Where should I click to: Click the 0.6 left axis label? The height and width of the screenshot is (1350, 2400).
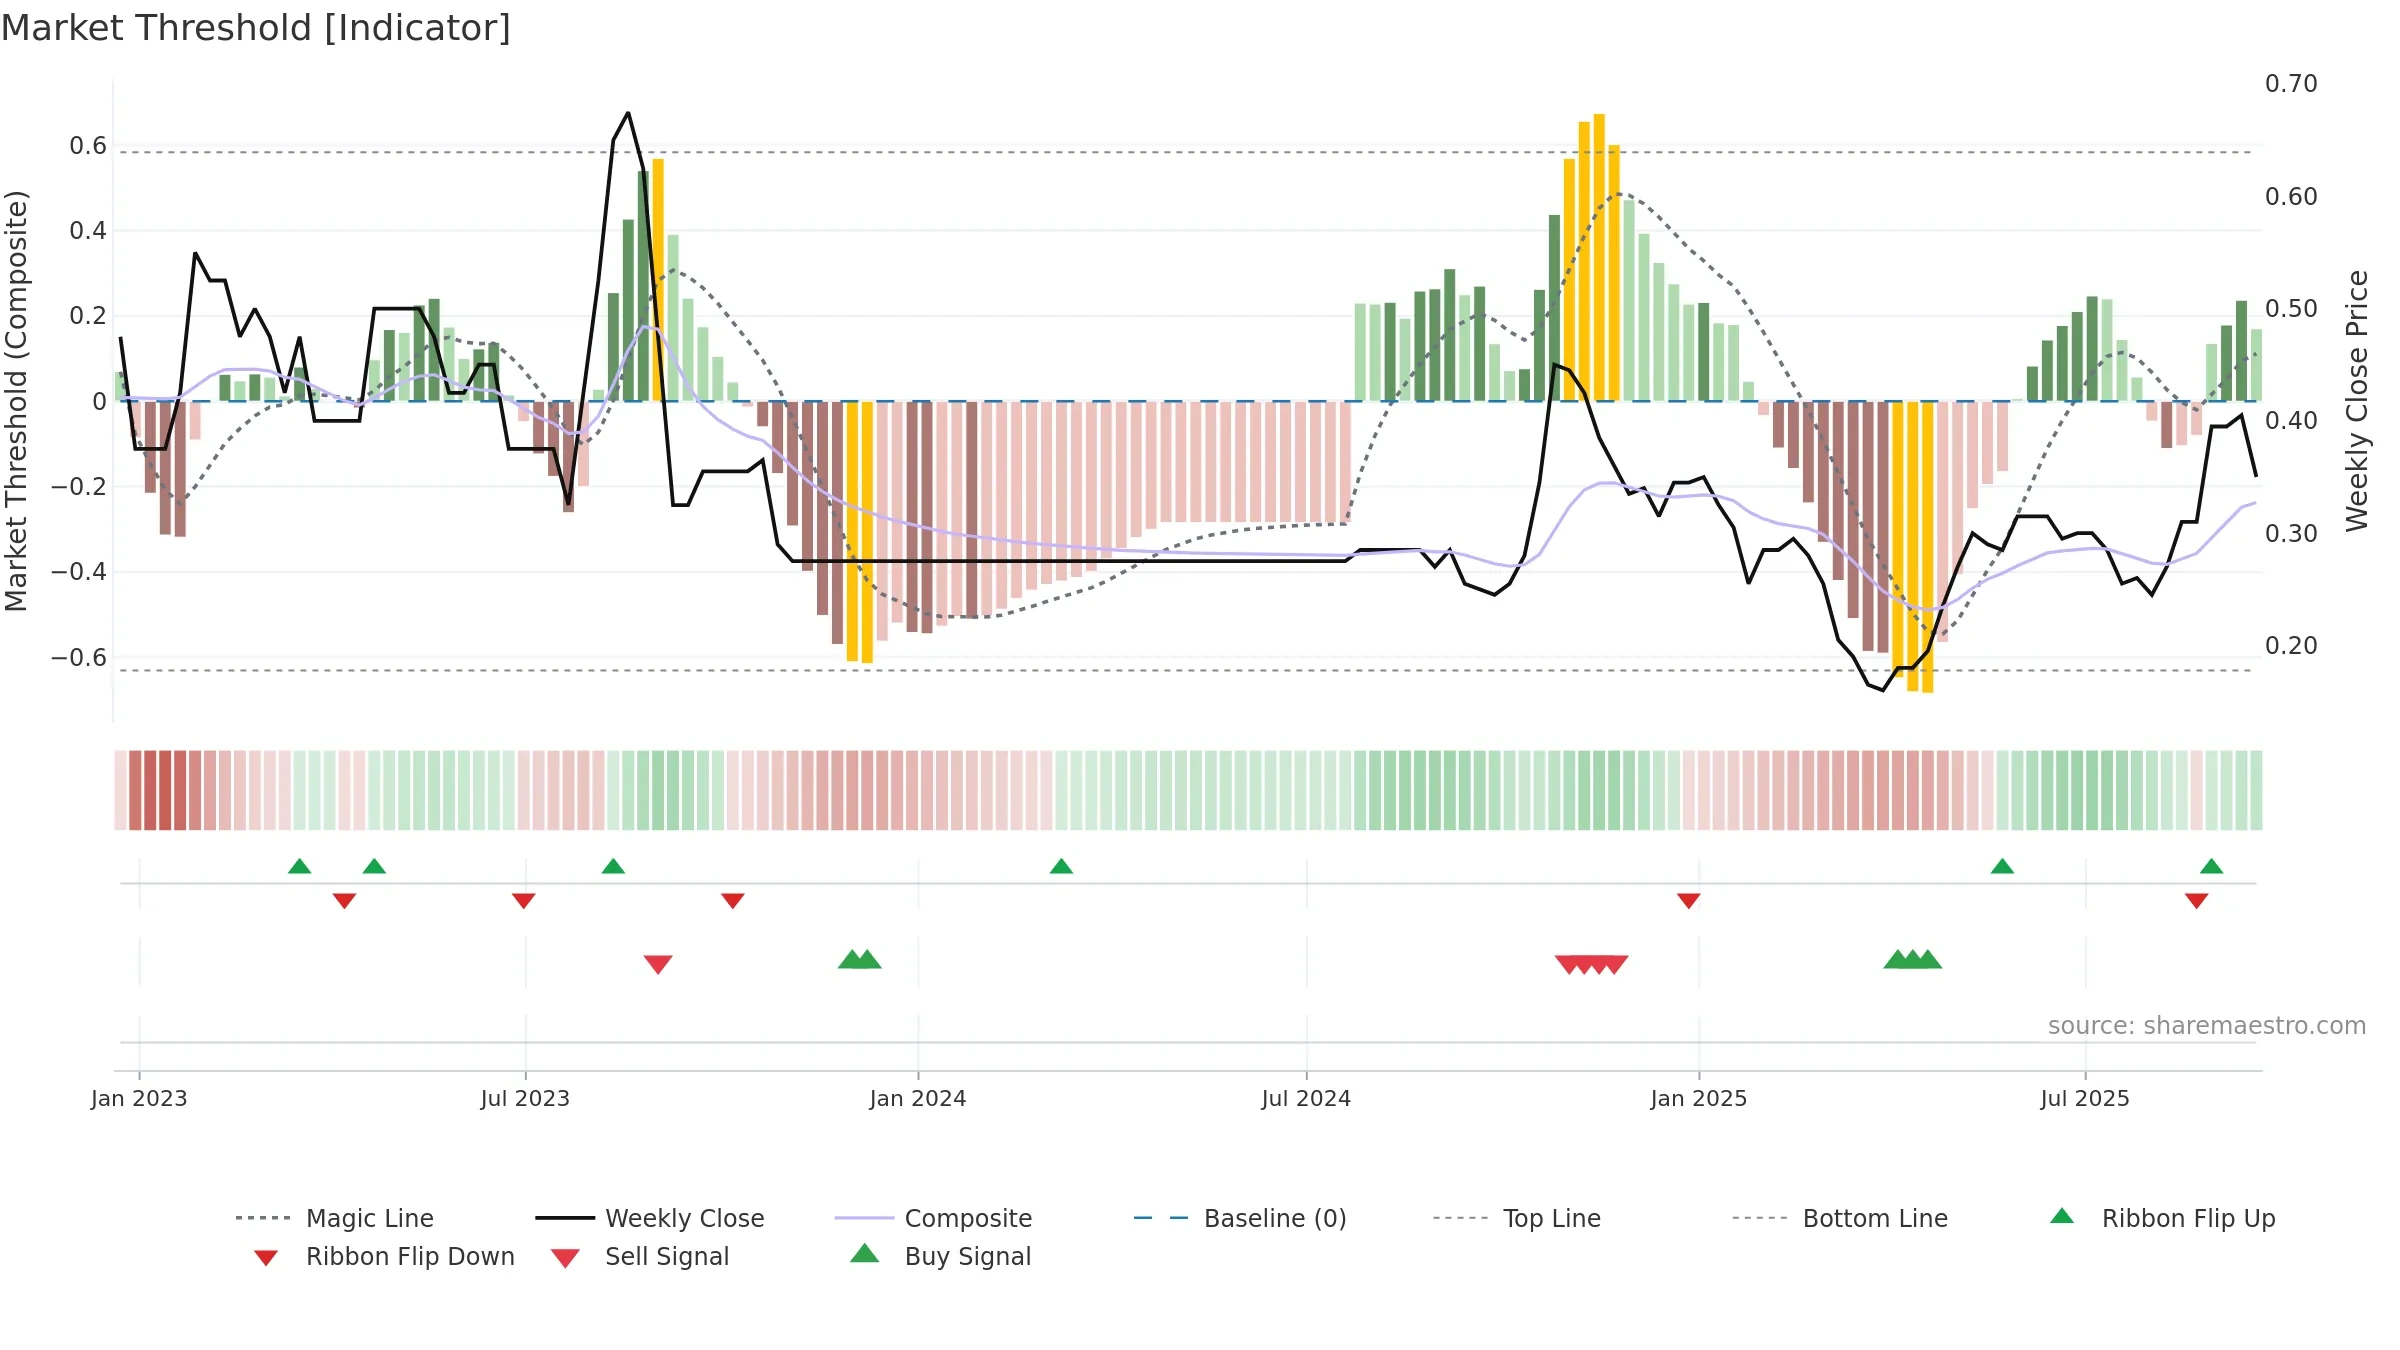[x=88, y=146]
